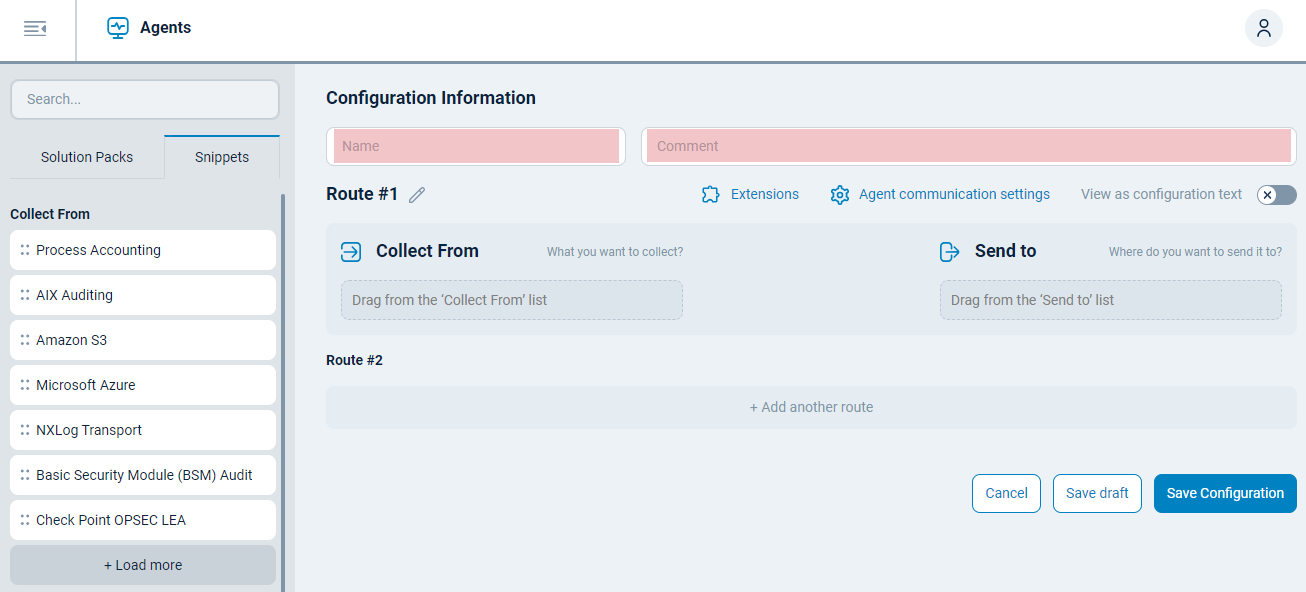The width and height of the screenshot is (1306, 592).
Task: Enable the View as configuration text toggle
Action: (1276, 195)
